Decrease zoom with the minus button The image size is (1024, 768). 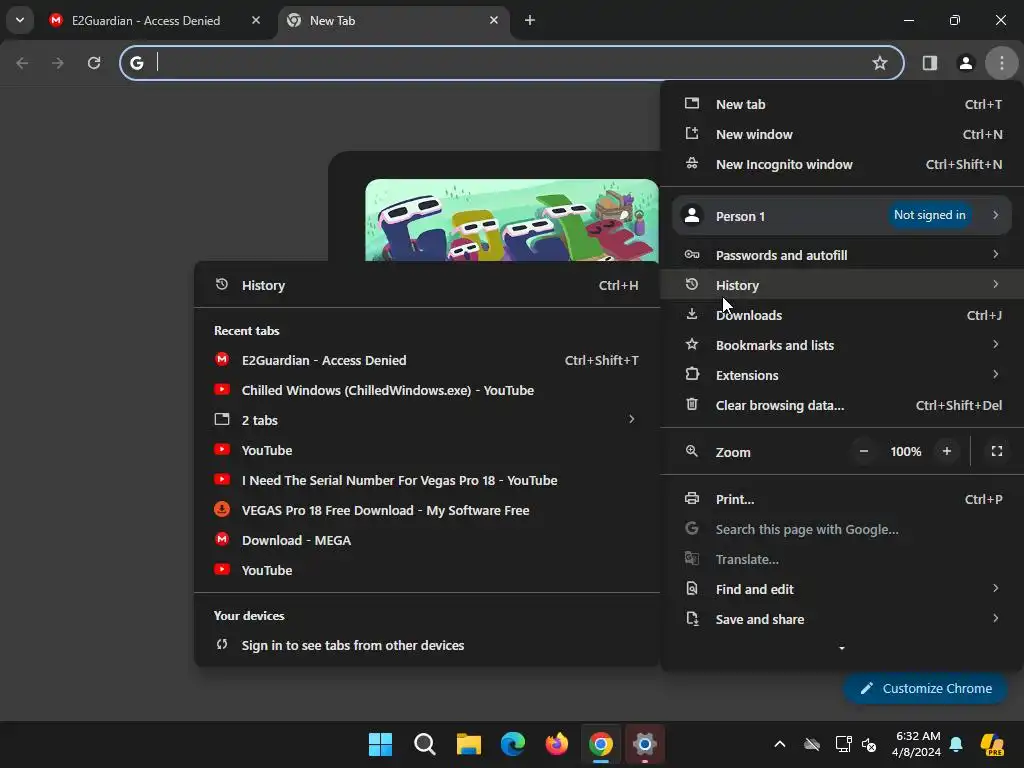(x=863, y=451)
